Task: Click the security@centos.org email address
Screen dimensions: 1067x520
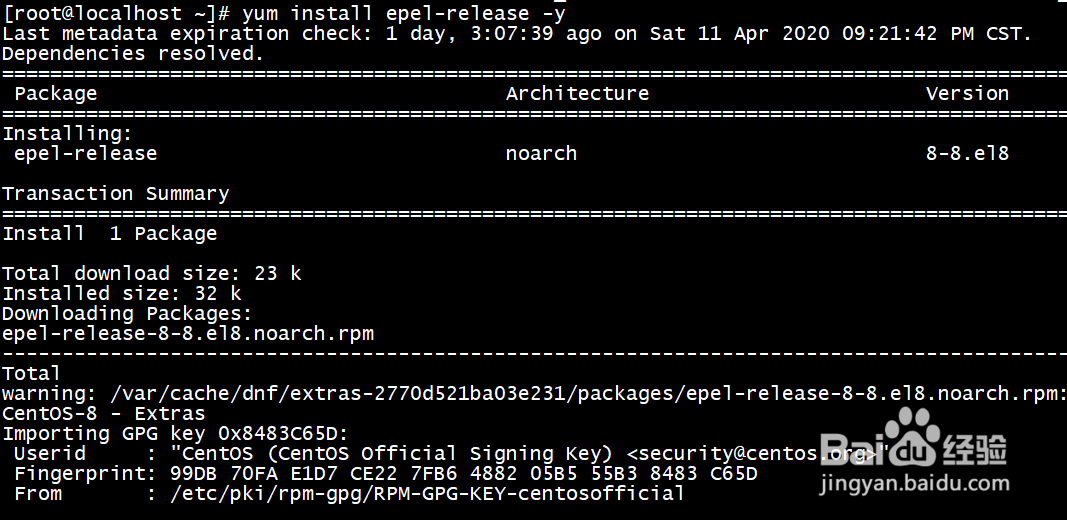Action: pyautogui.click(x=750, y=453)
